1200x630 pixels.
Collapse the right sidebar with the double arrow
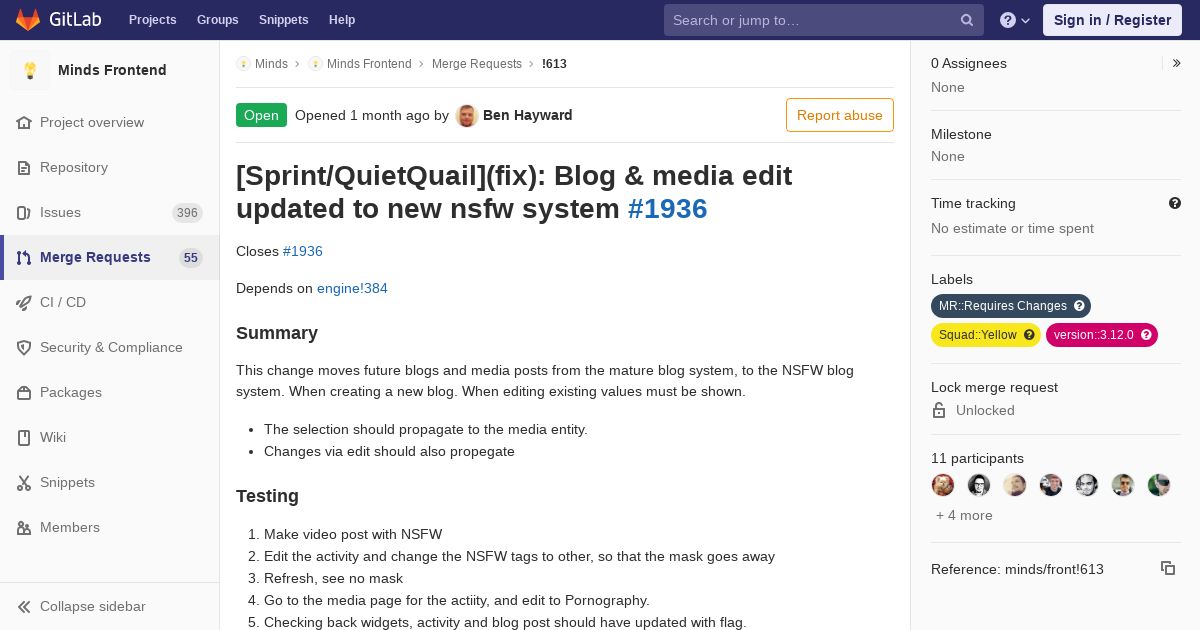click(1177, 63)
